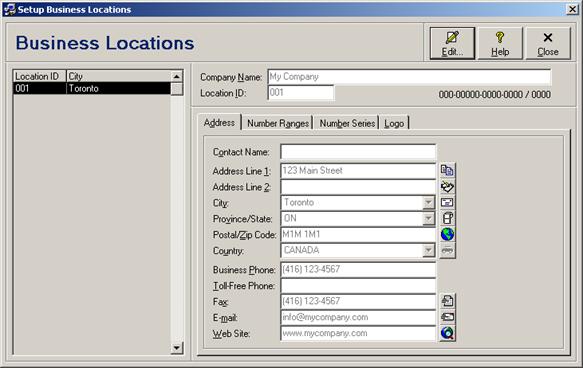Switch to the Logo tab

coord(394,123)
